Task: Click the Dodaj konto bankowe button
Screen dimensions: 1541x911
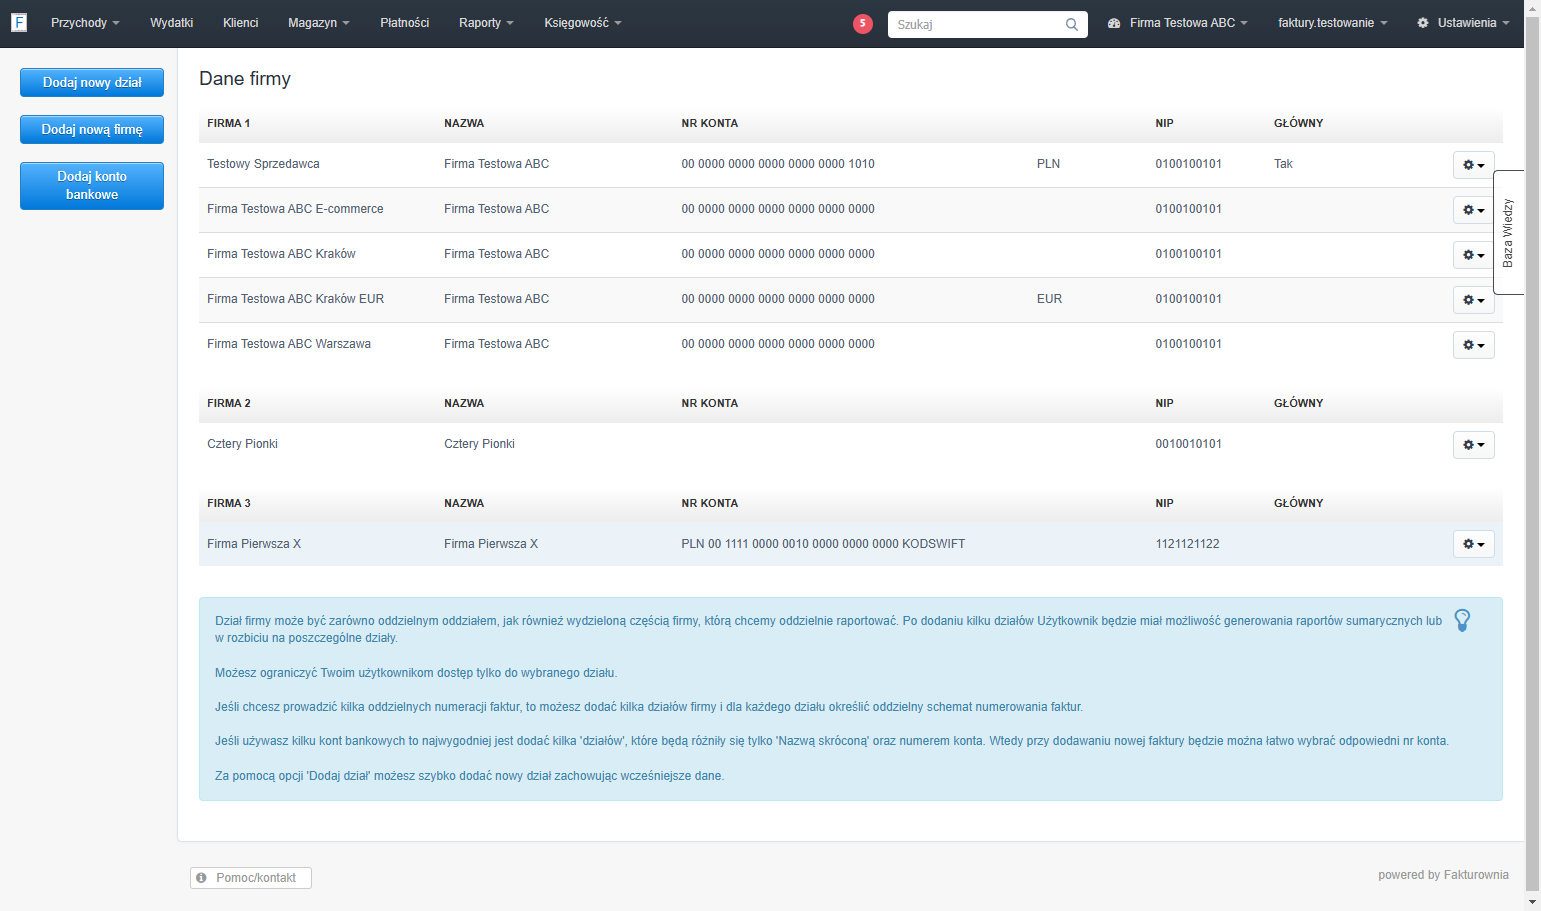Action: pyautogui.click(x=92, y=186)
